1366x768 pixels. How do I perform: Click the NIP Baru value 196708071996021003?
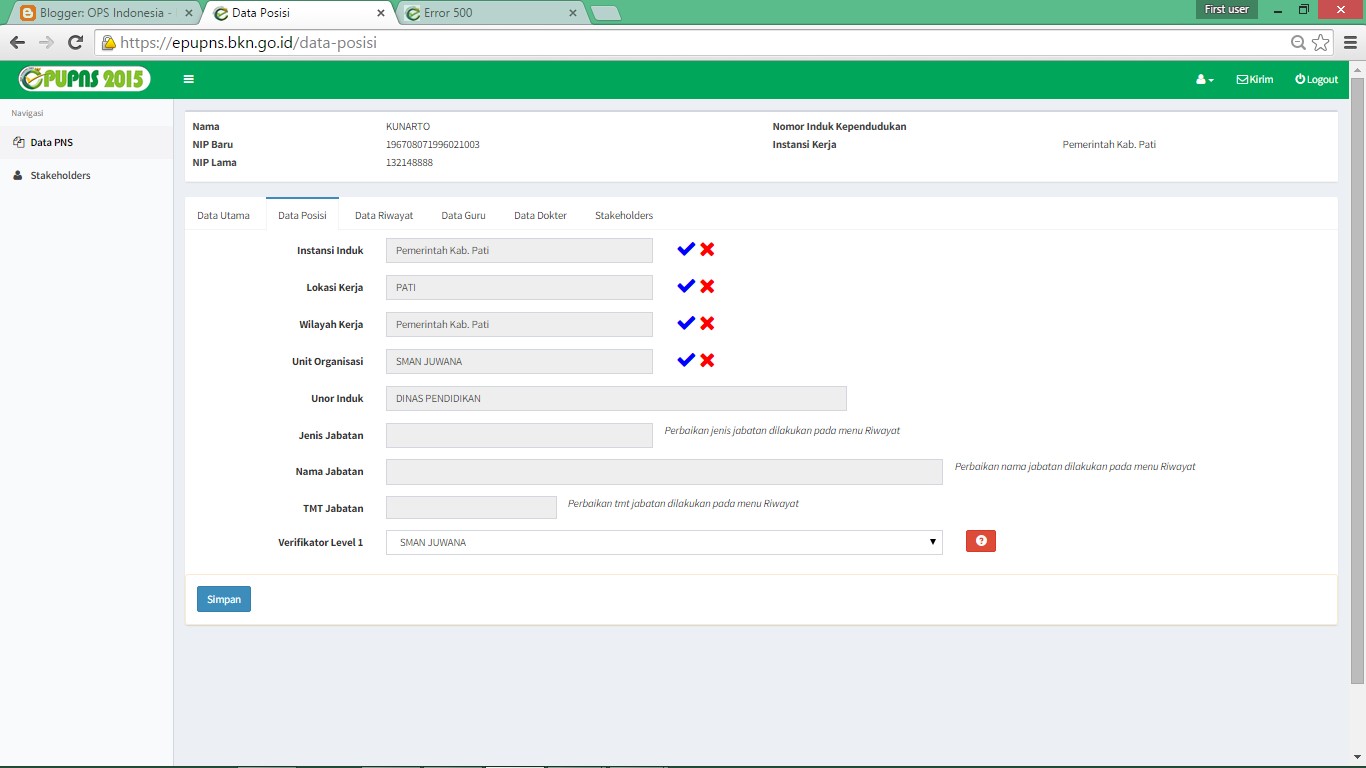pyautogui.click(x=433, y=144)
